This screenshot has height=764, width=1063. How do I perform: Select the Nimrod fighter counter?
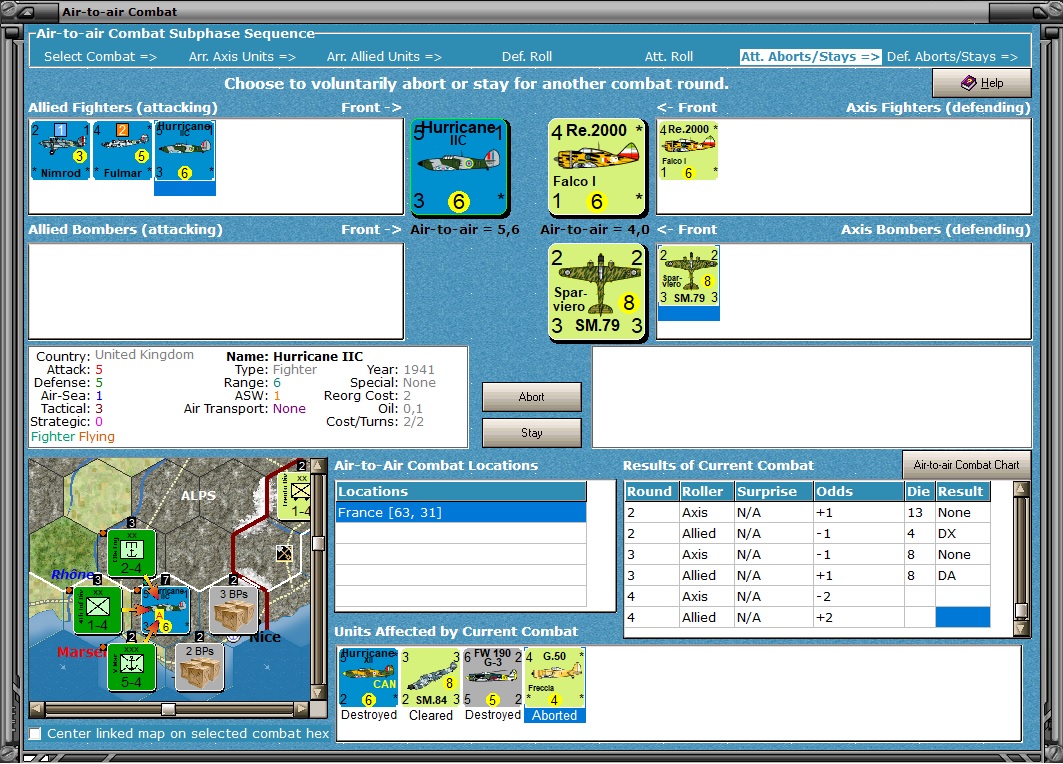[60, 150]
